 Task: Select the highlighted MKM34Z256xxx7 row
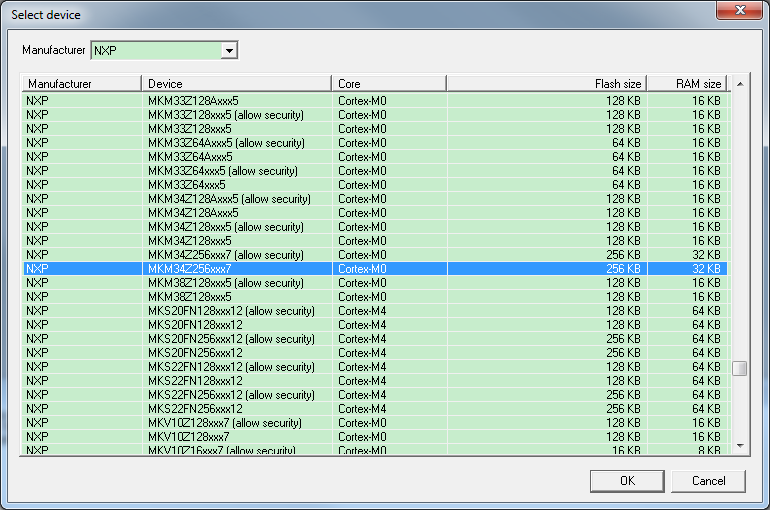click(x=375, y=268)
